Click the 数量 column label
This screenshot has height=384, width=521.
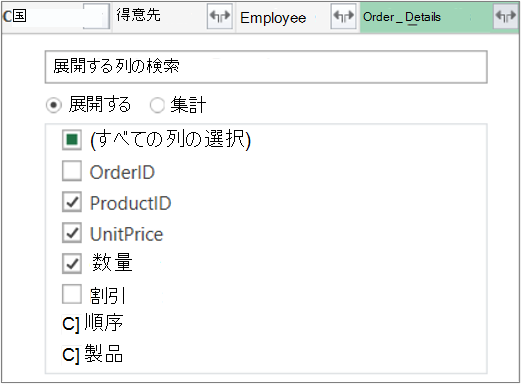click(x=112, y=262)
